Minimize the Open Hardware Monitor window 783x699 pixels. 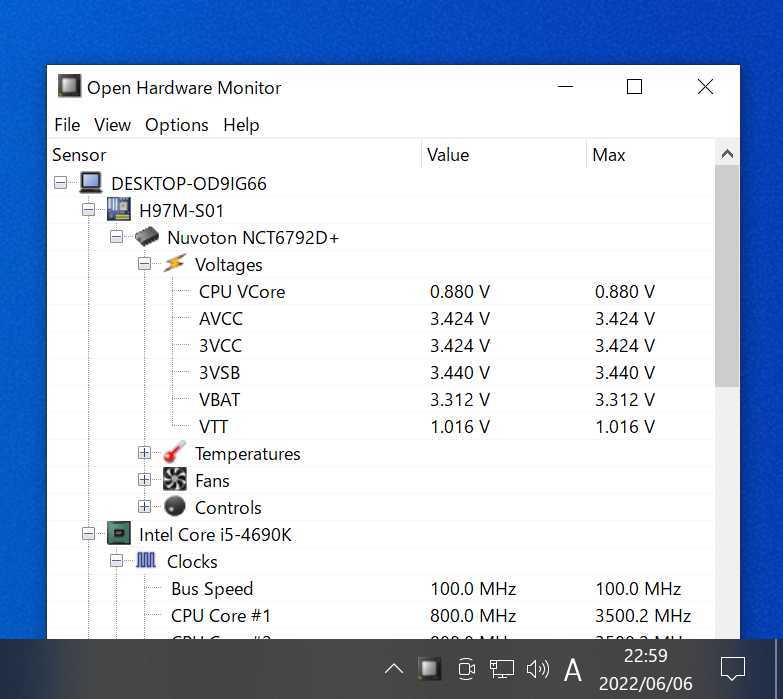pos(565,86)
